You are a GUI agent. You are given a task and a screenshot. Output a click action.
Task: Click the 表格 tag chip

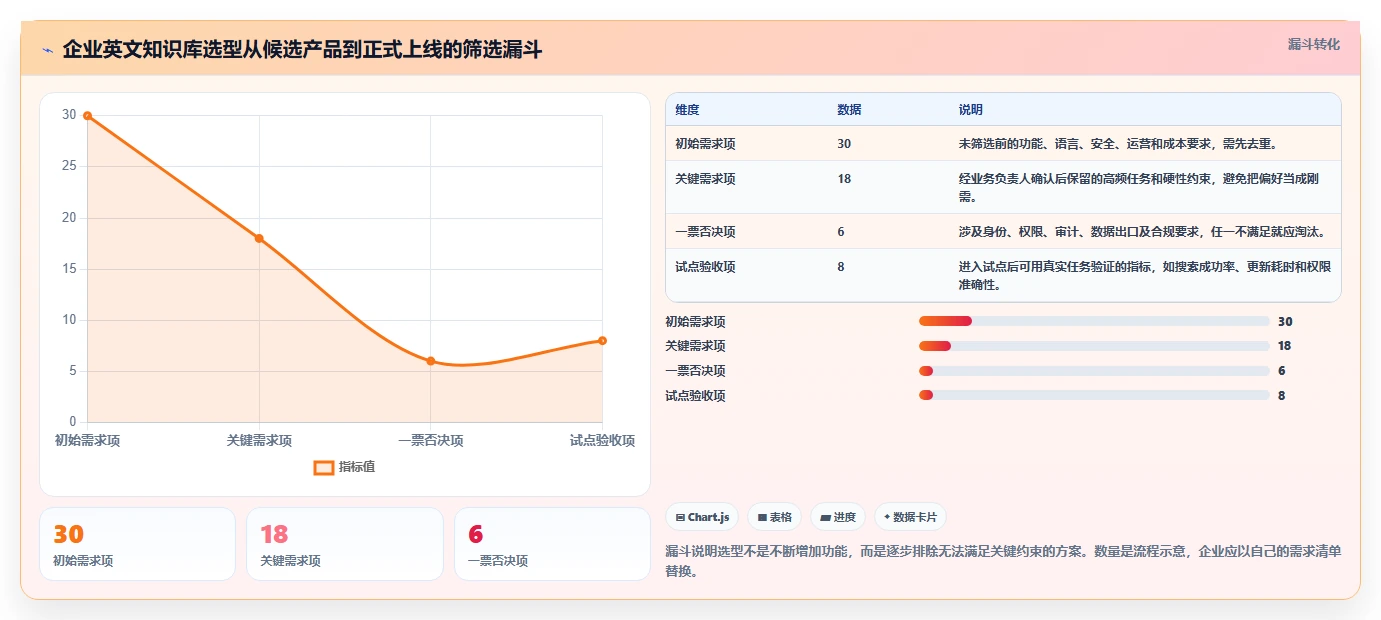(775, 517)
